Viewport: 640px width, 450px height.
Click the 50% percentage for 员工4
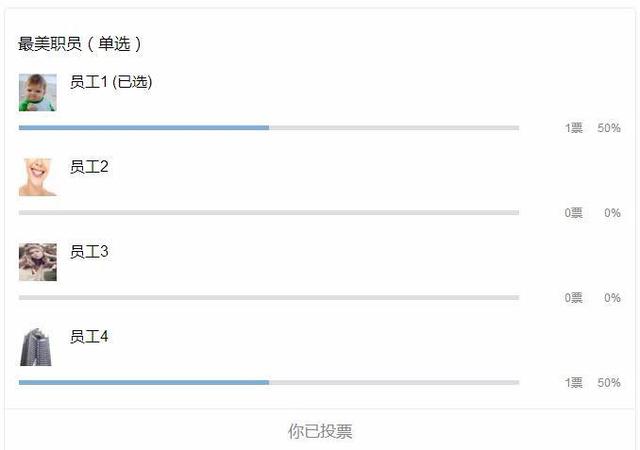609,383
